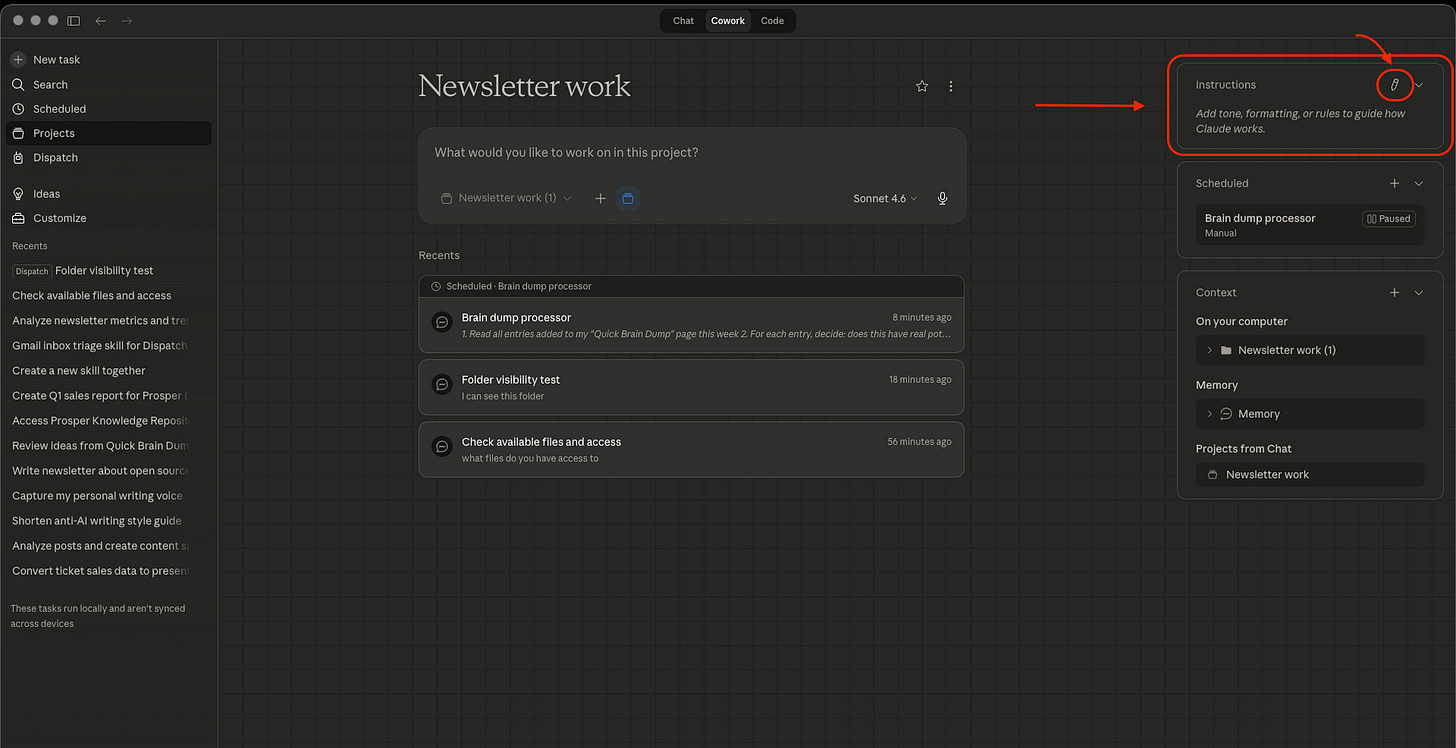Viewport: 1456px width, 748px height.
Task: Switch to the Code tab
Action: (x=772, y=21)
